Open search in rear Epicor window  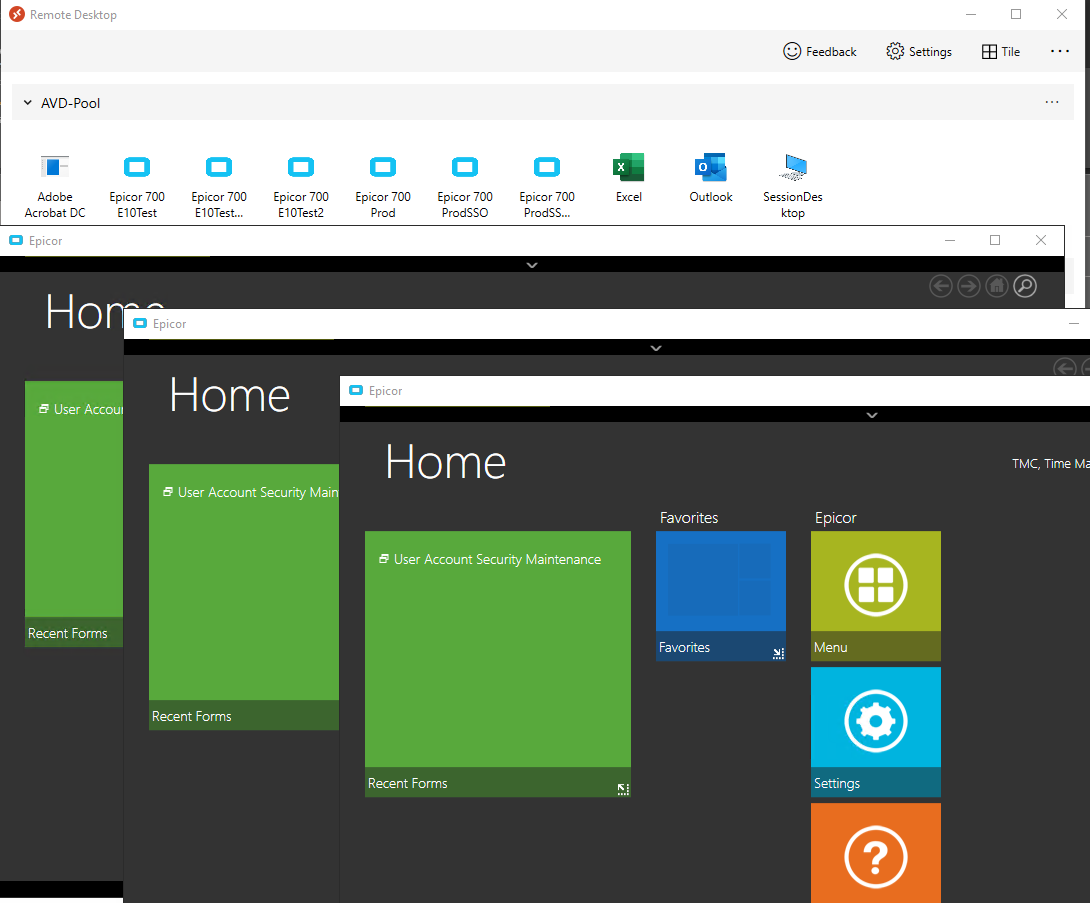tap(1025, 286)
